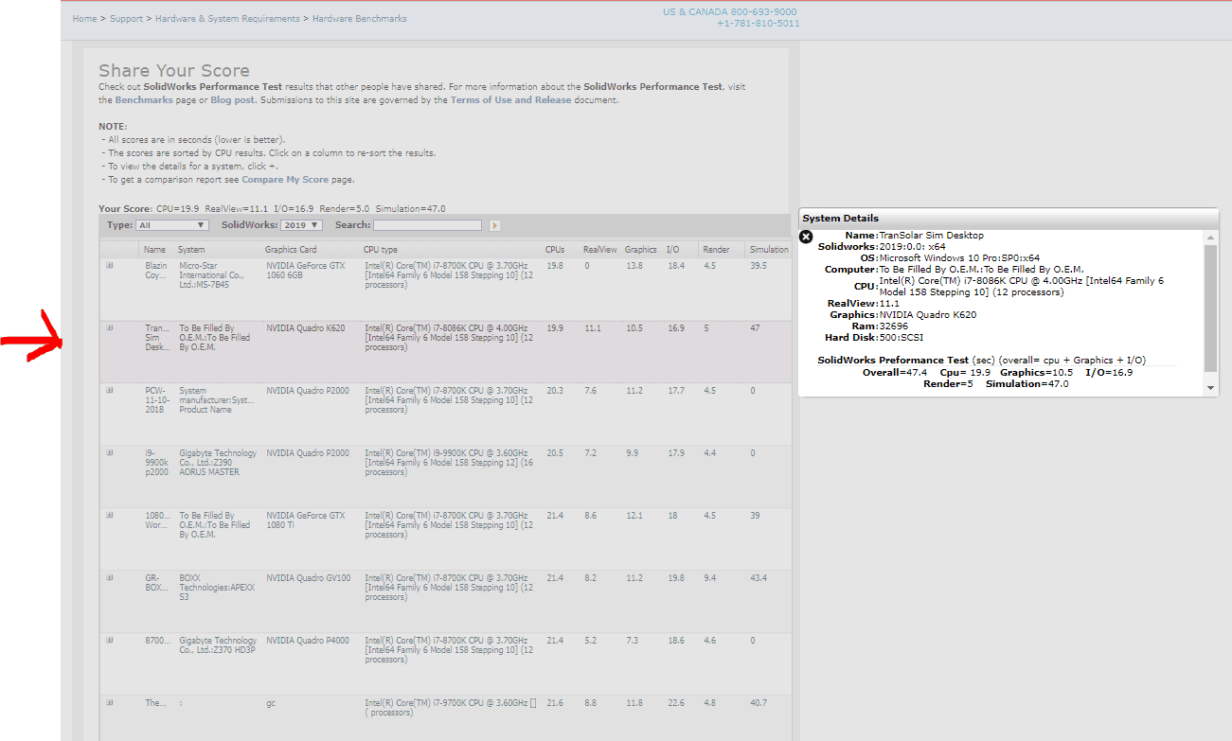Sort results by the Simulation column
Image resolution: width=1232 pixels, height=741 pixels.
(769, 250)
